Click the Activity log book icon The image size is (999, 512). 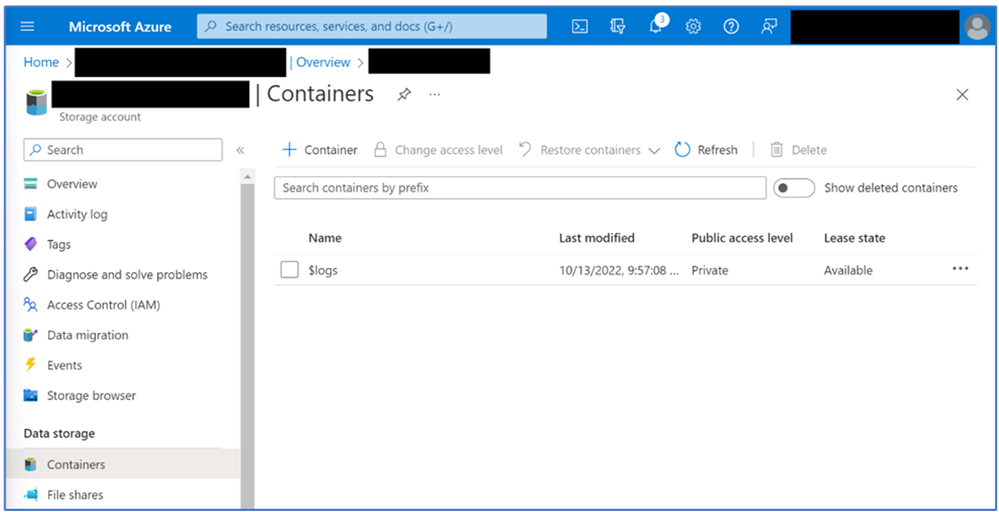point(31,214)
